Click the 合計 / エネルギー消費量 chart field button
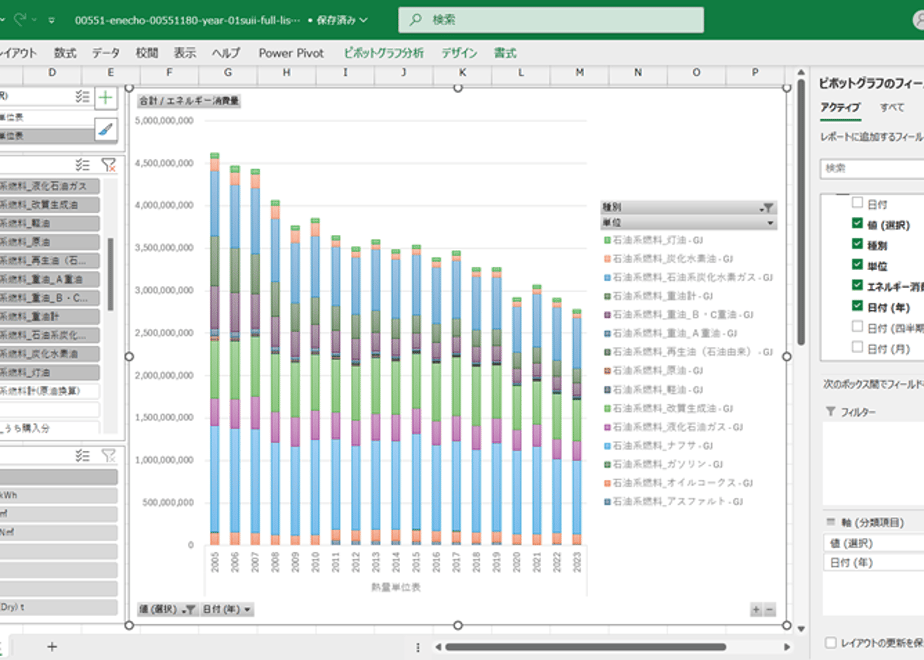924x660 pixels. click(x=189, y=101)
